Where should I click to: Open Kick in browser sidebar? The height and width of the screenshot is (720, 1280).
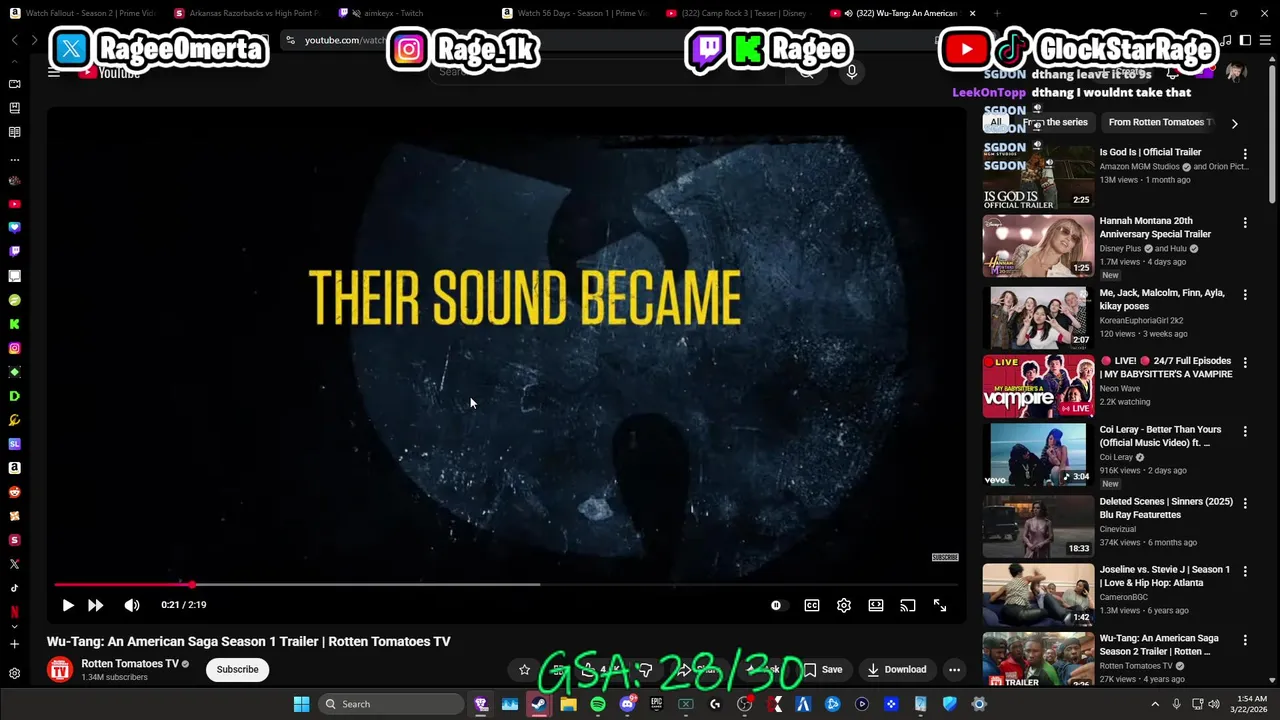point(14,324)
